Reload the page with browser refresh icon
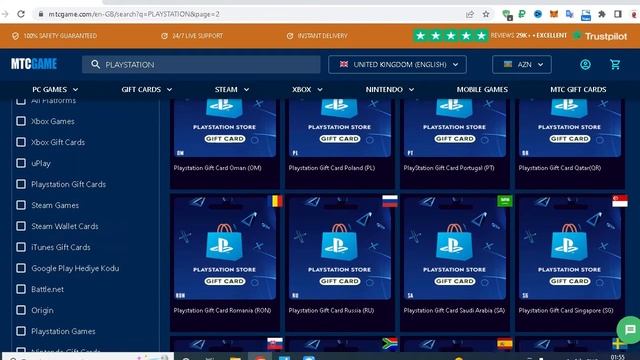Viewport: 640px width, 360px height. pos(21,14)
